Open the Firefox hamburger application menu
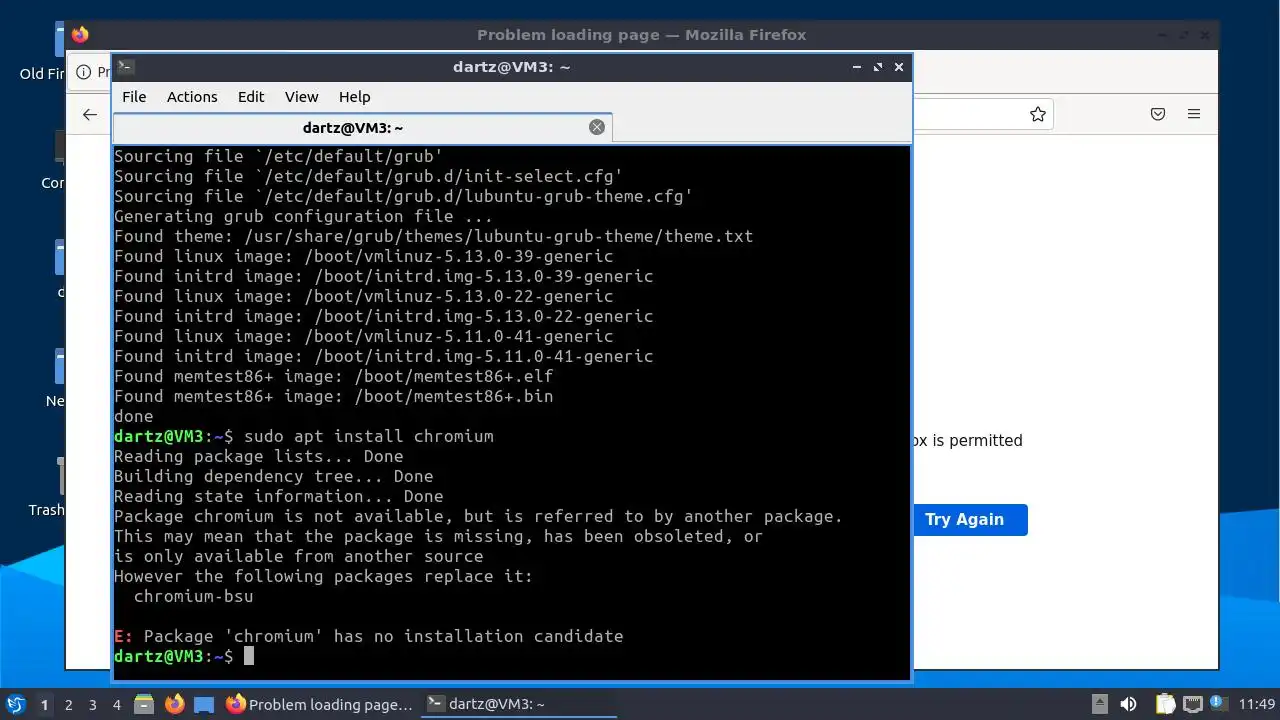 point(1194,114)
